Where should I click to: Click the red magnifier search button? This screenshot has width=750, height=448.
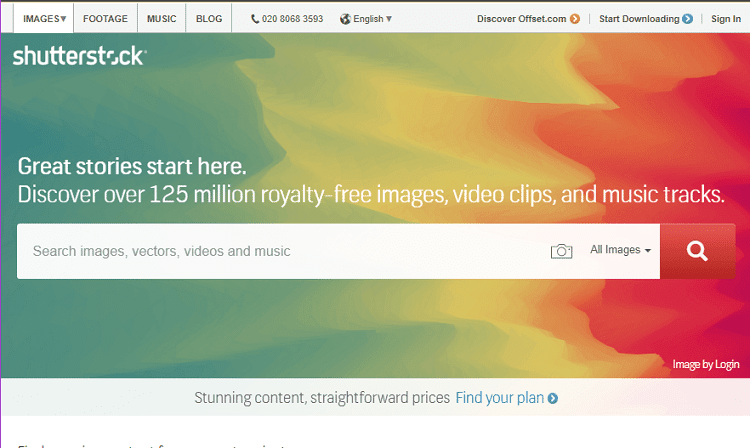pos(697,251)
